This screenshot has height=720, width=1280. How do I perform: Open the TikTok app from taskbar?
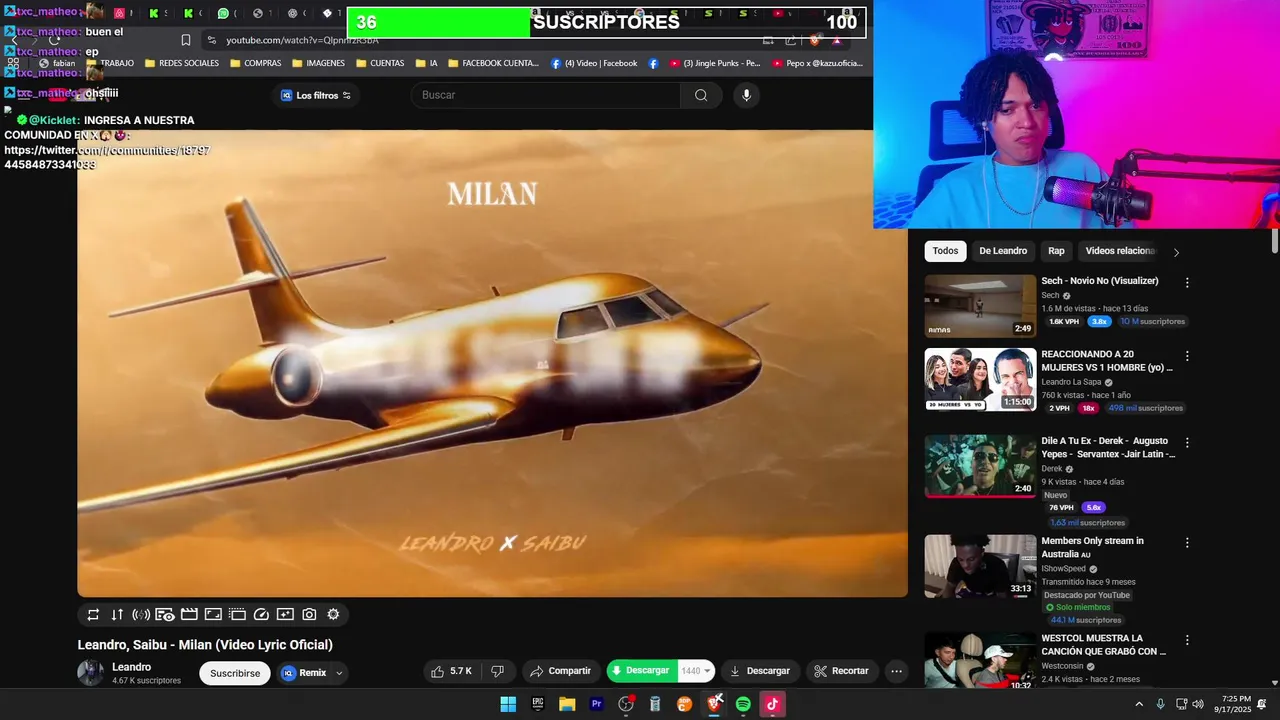coord(772,704)
